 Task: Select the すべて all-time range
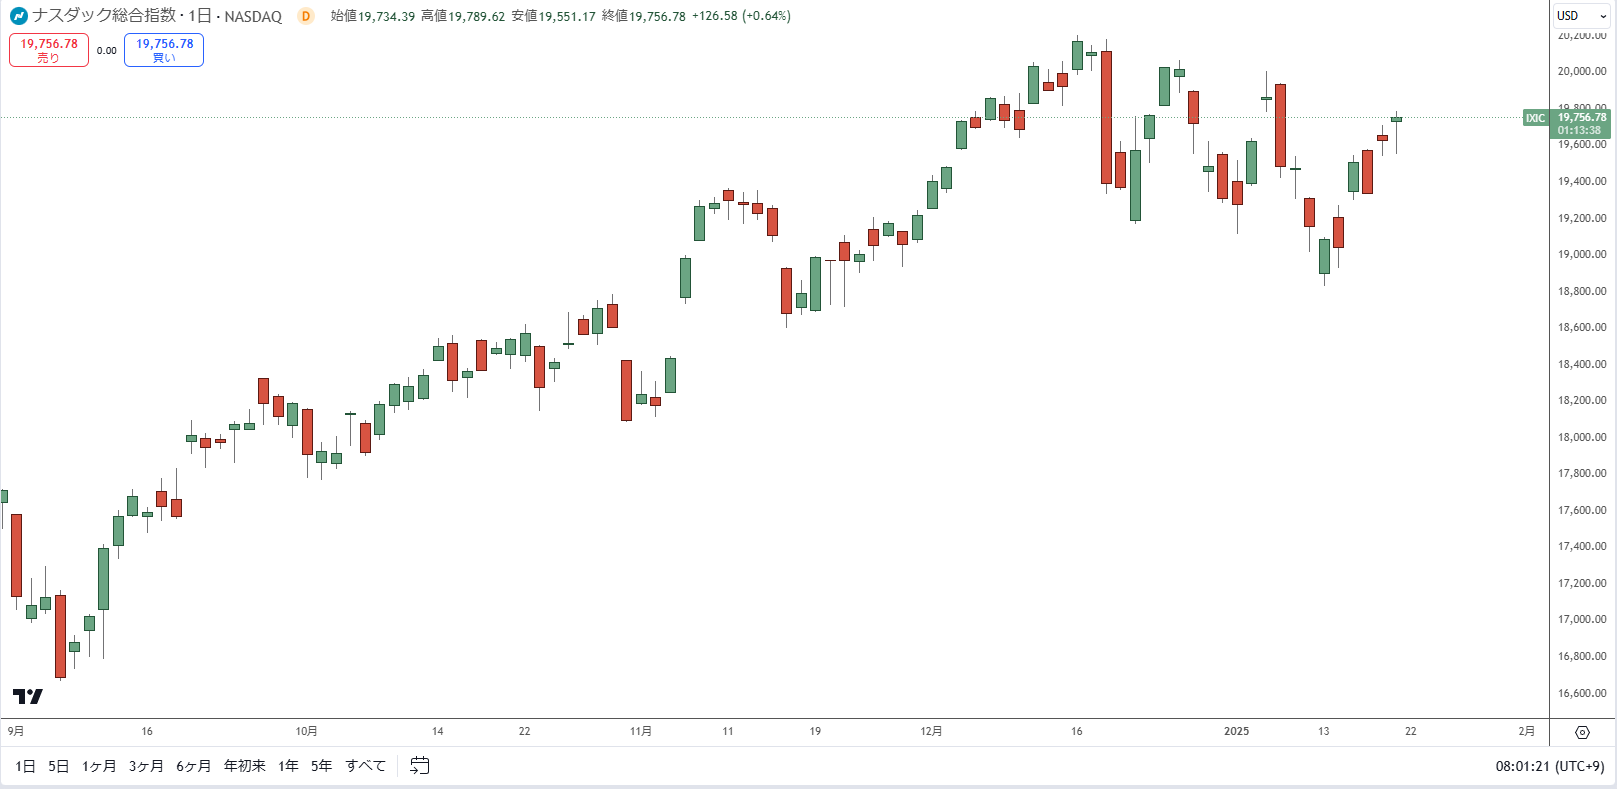366,766
